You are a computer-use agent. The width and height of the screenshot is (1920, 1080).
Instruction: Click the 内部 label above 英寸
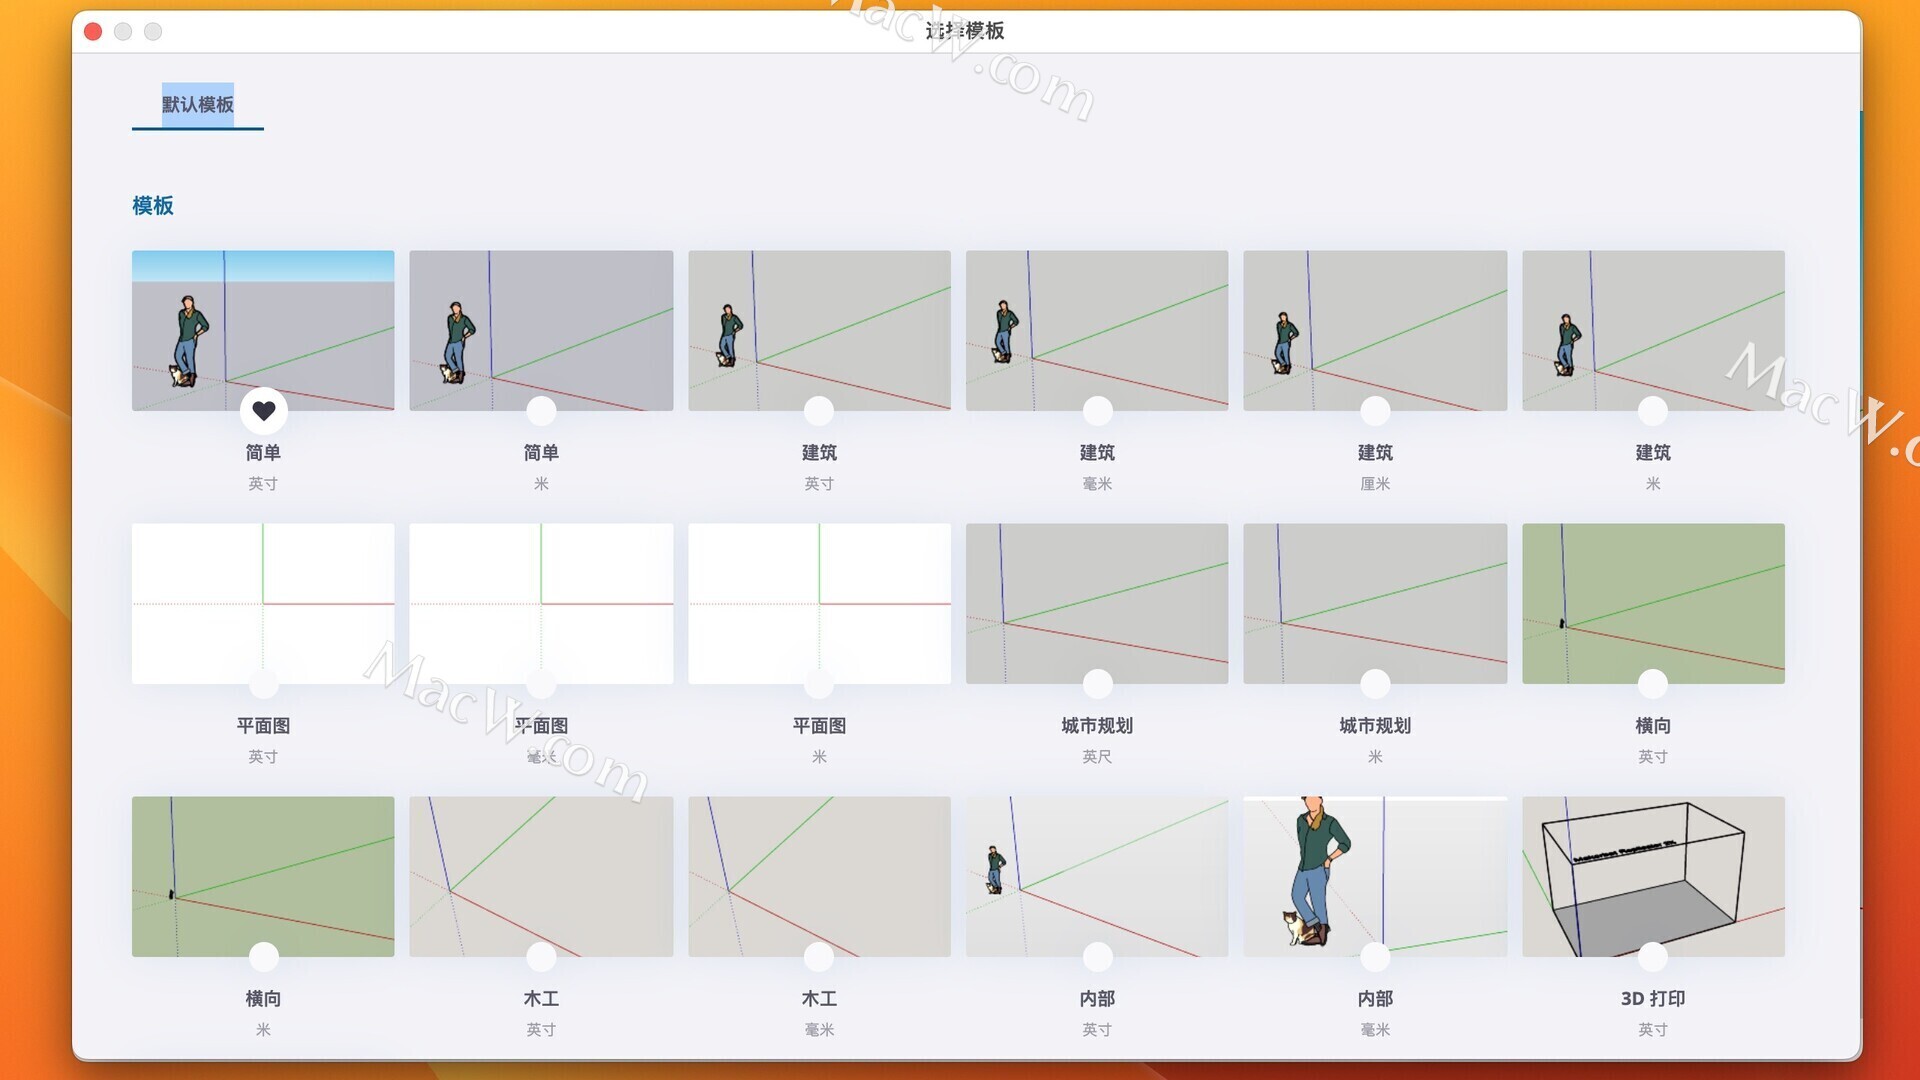point(1097,998)
